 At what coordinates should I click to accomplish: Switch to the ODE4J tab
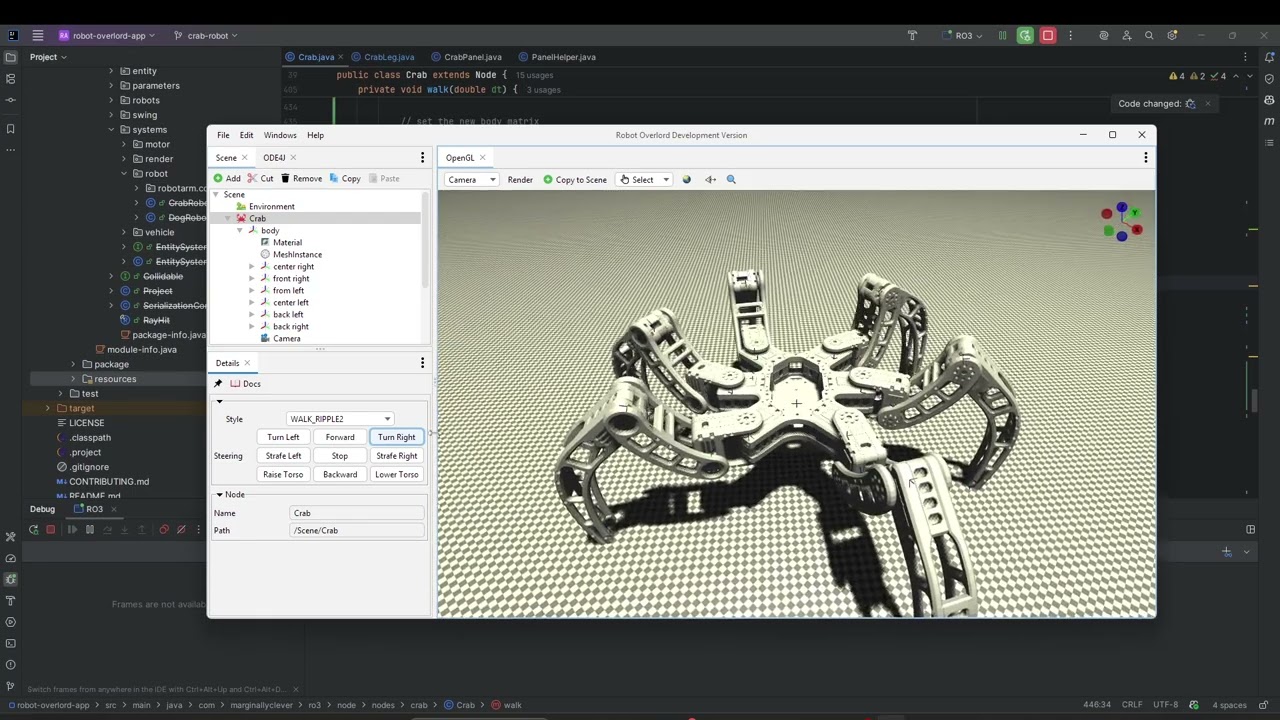[x=274, y=158]
